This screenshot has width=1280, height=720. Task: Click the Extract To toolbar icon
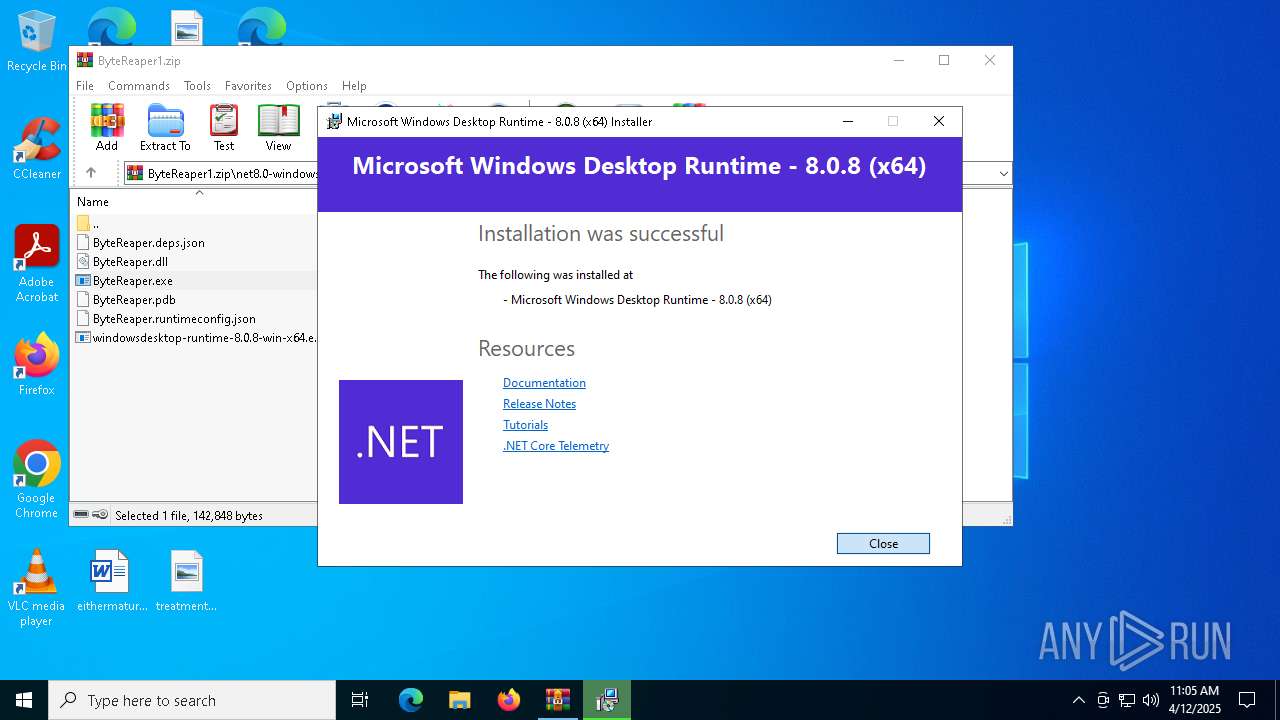[165, 127]
